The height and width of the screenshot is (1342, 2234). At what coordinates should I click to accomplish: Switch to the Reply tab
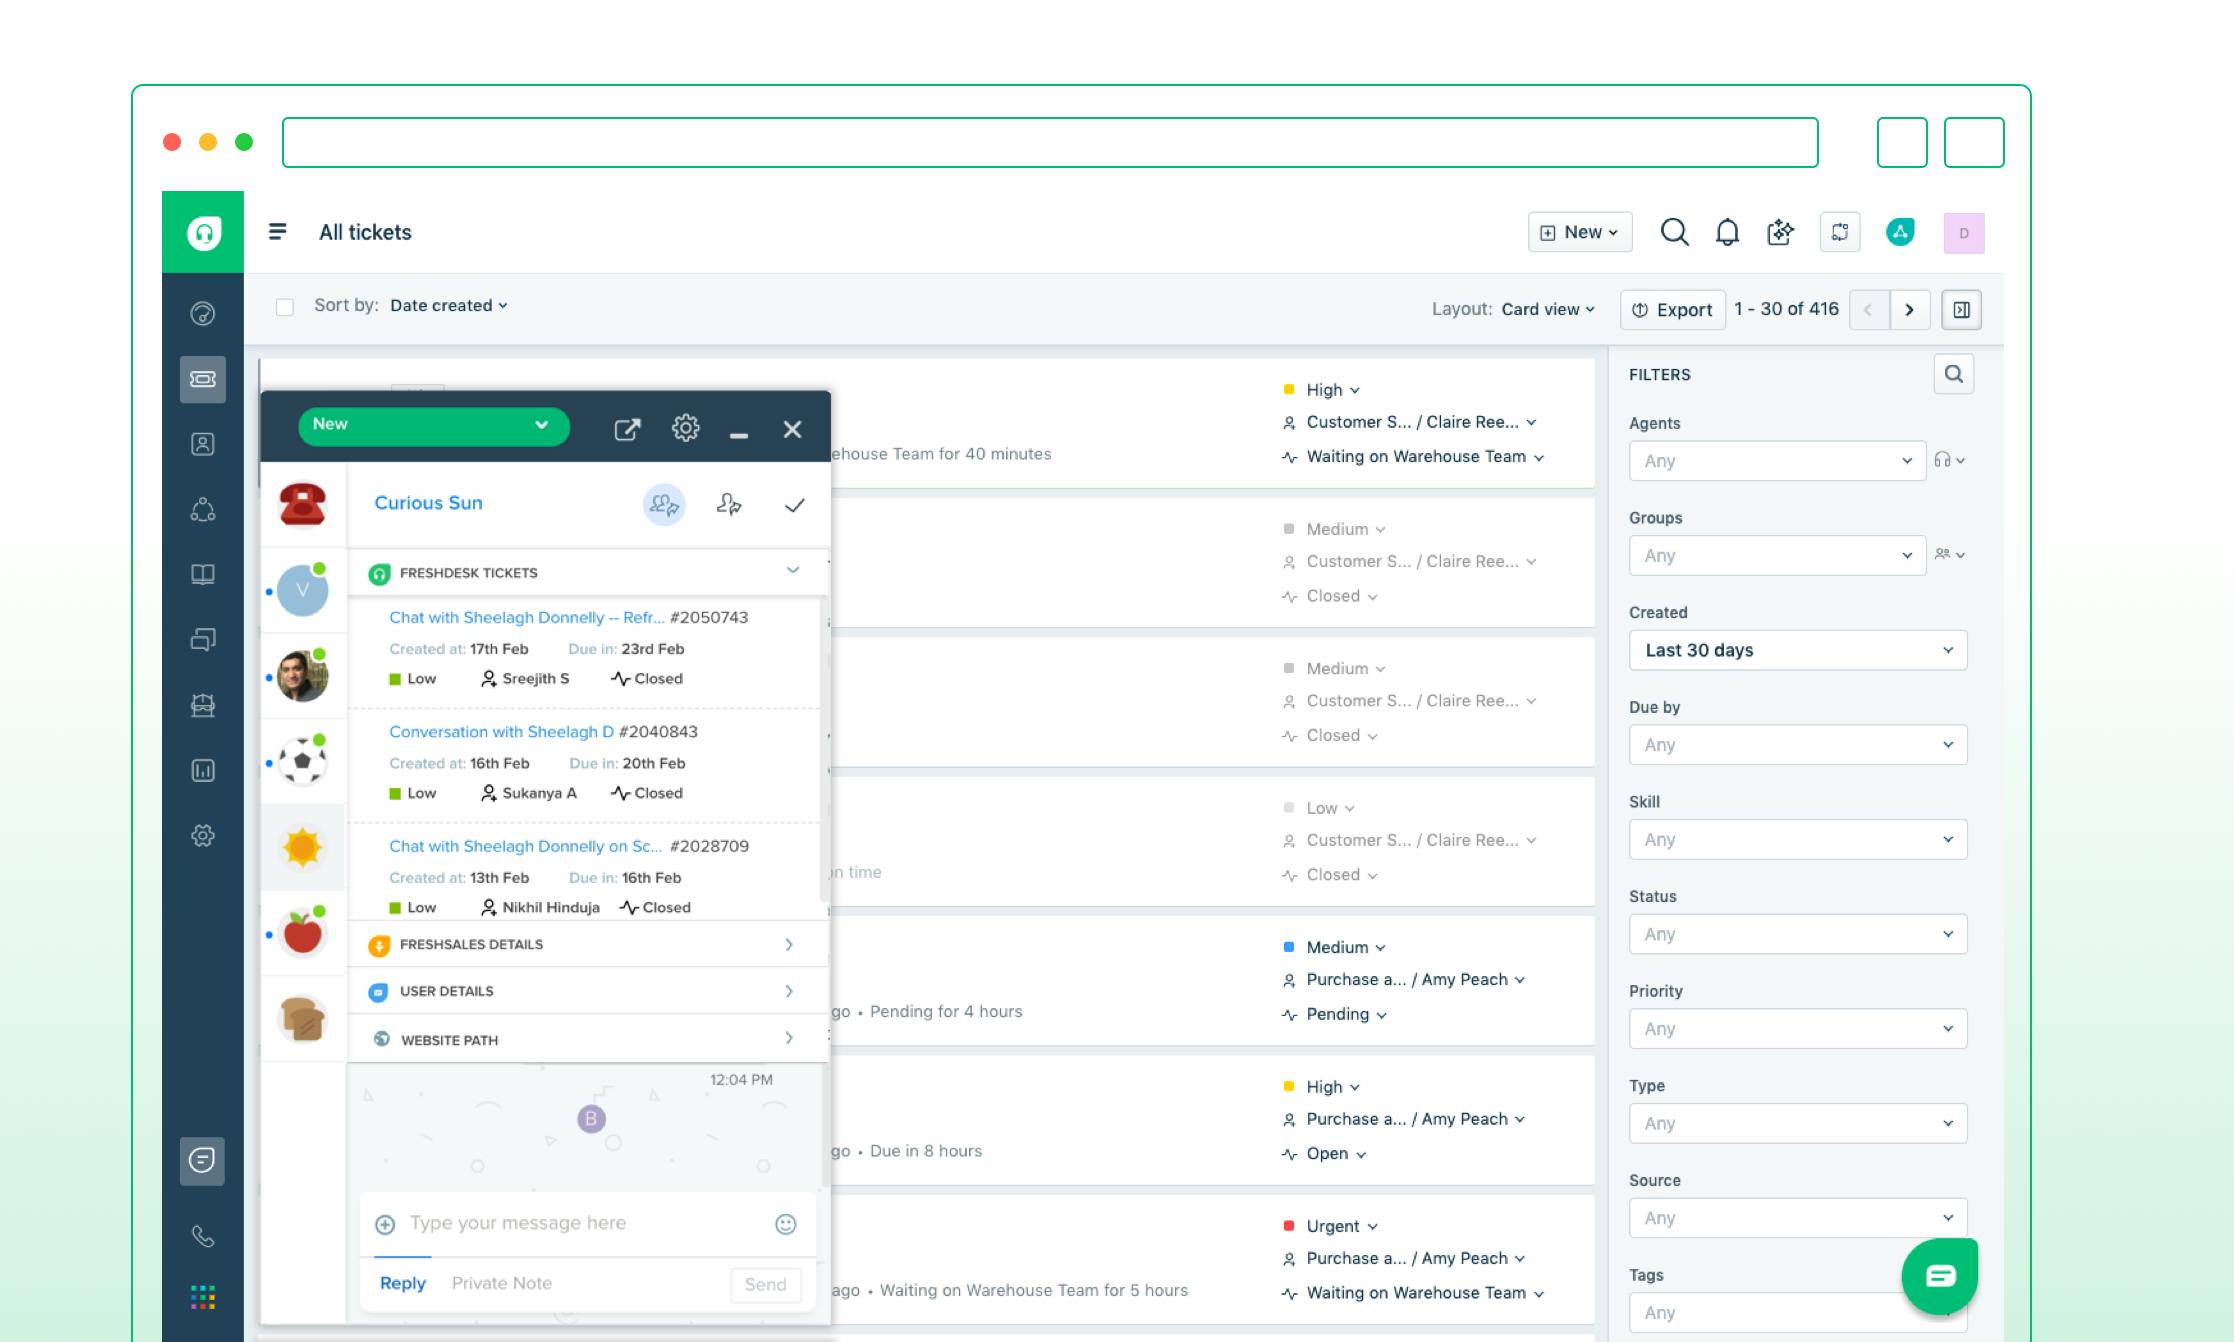tap(403, 1283)
